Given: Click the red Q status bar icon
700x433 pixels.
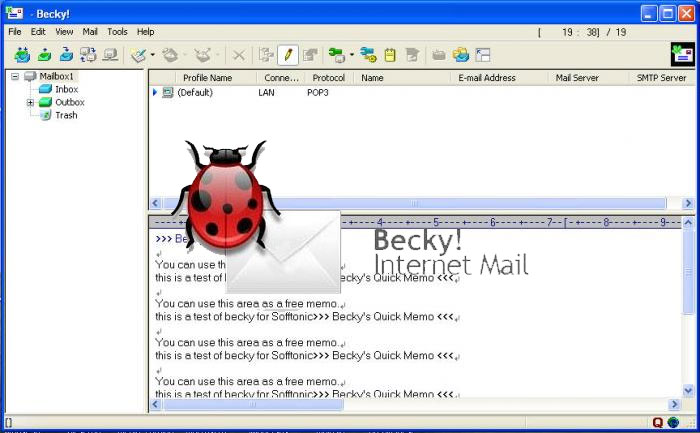Looking at the screenshot, I should coord(658,422).
